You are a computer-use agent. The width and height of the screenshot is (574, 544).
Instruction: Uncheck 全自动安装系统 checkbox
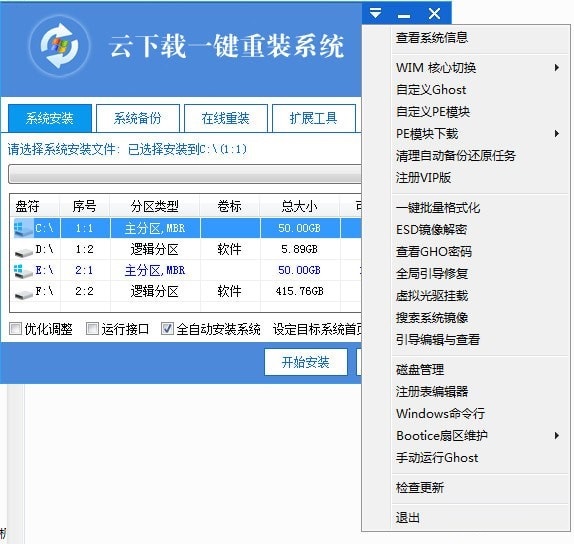[167, 328]
